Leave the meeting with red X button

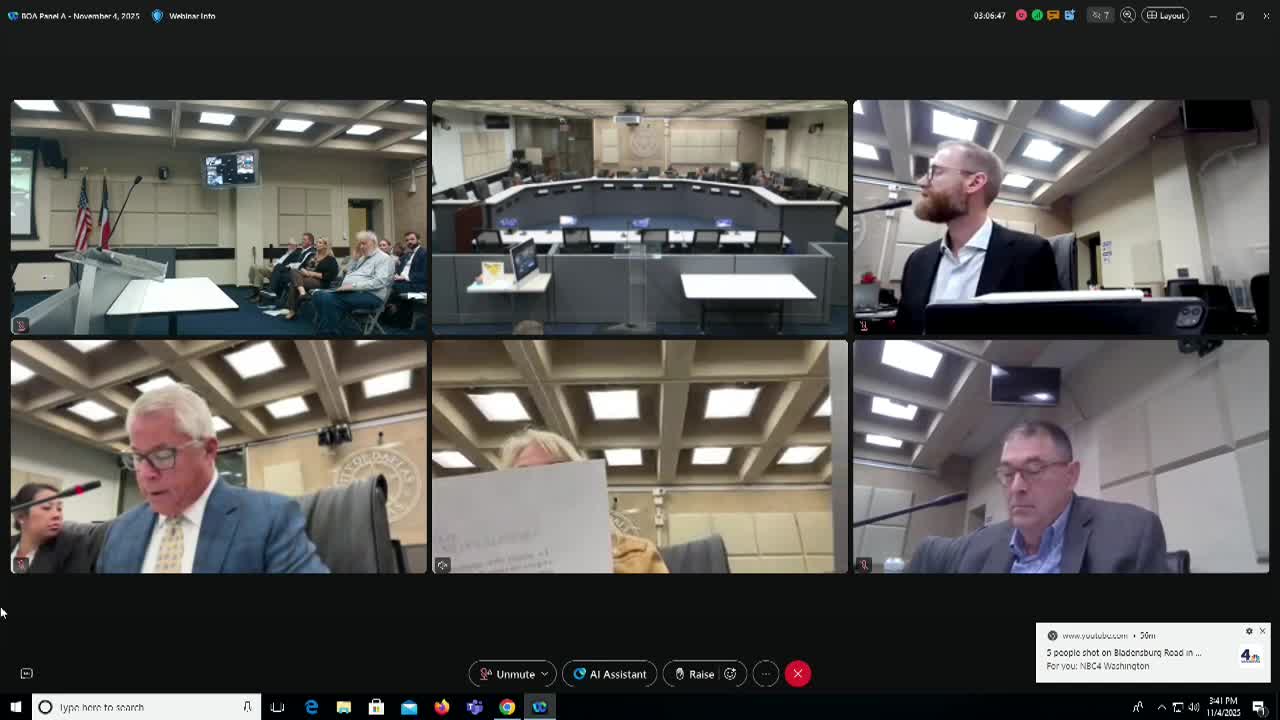[798, 674]
